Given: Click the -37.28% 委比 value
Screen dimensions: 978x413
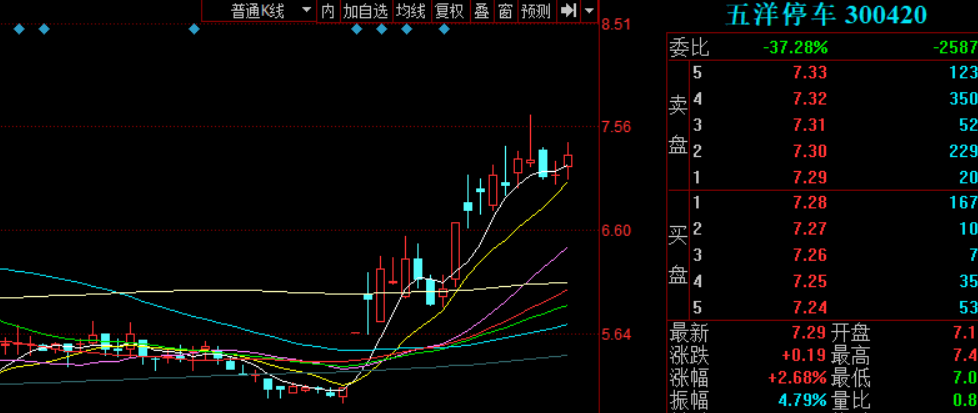Looking at the screenshot, I should [x=796, y=47].
